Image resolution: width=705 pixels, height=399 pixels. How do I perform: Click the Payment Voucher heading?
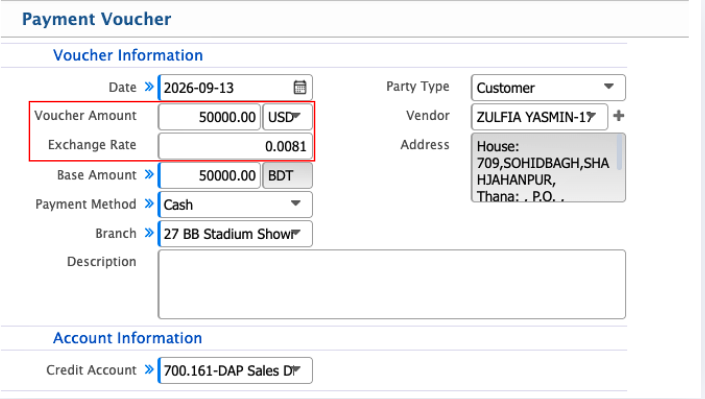[97, 19]
